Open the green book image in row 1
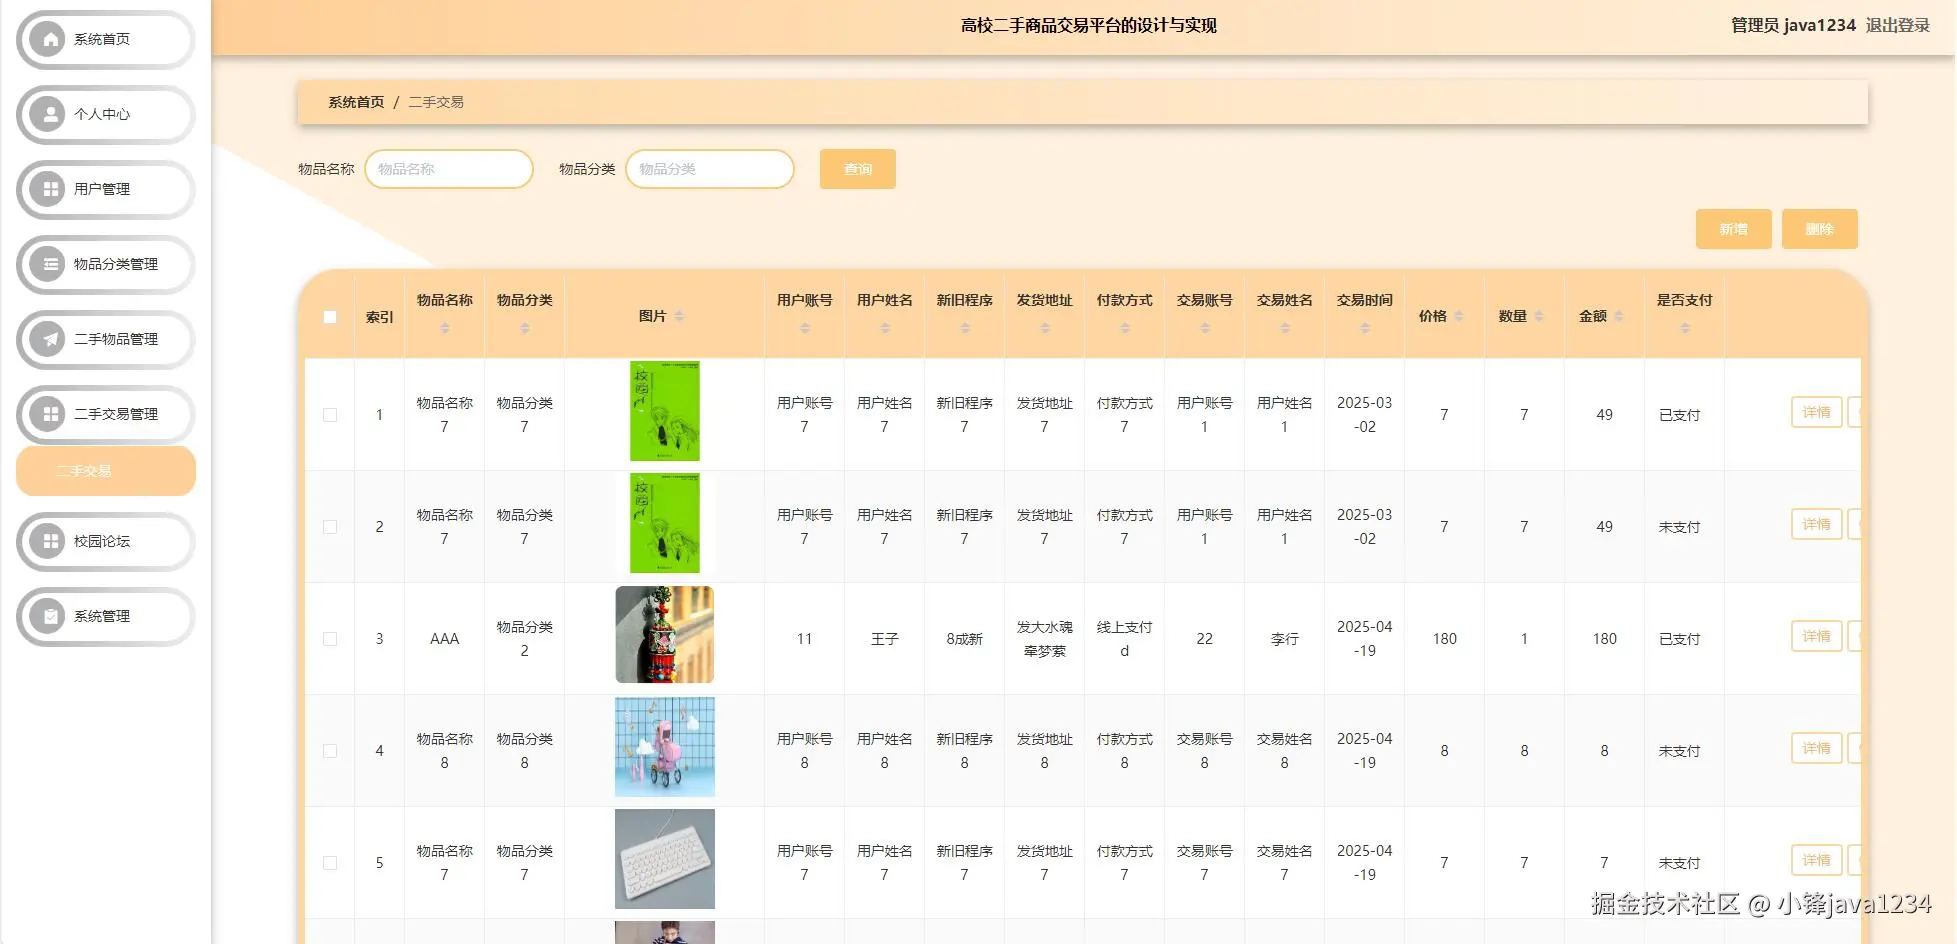Image resolution: width=1957 pixels, height=944 pixels. [x=665, y=411]
